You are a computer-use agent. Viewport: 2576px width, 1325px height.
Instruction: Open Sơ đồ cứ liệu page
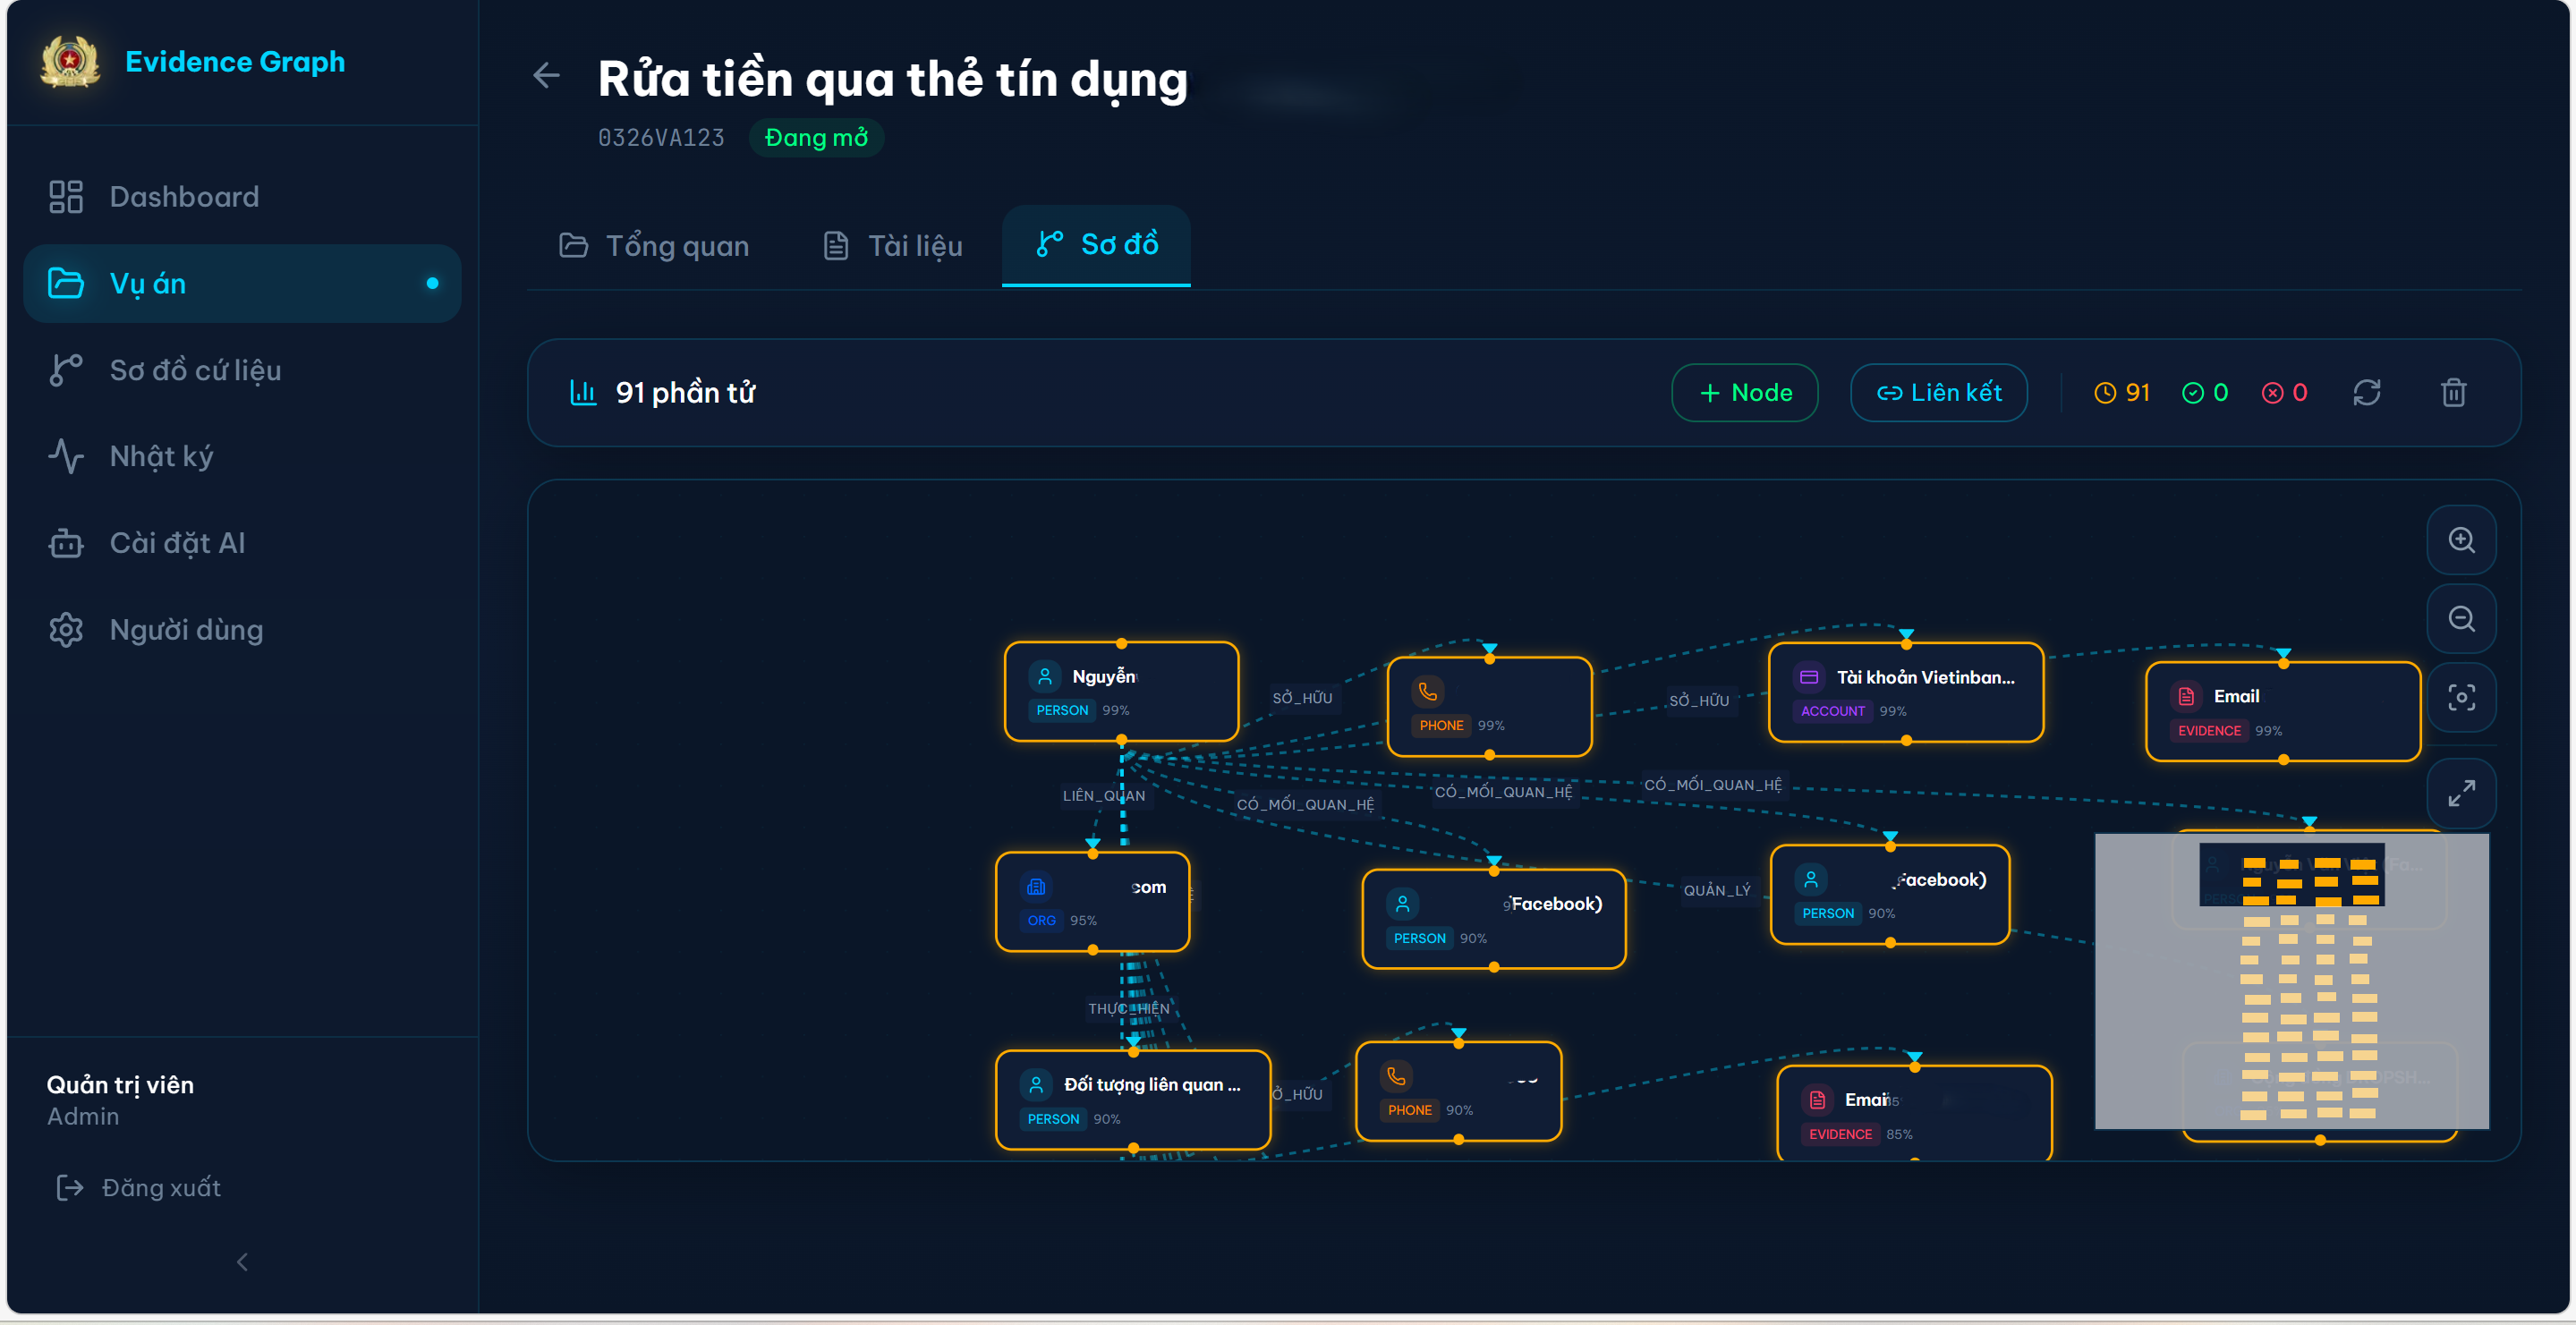coord(241,370)
